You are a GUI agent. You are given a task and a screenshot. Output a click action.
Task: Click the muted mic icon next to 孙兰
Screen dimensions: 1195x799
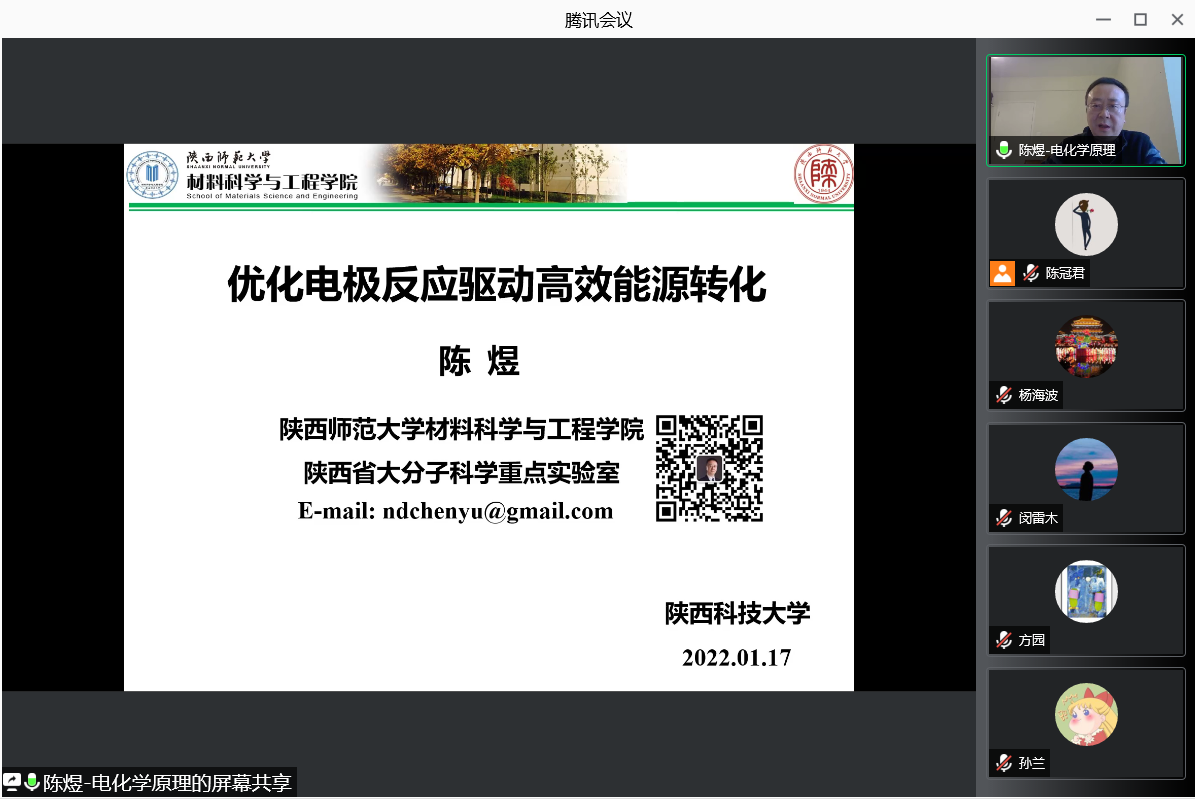(1004, 763)
